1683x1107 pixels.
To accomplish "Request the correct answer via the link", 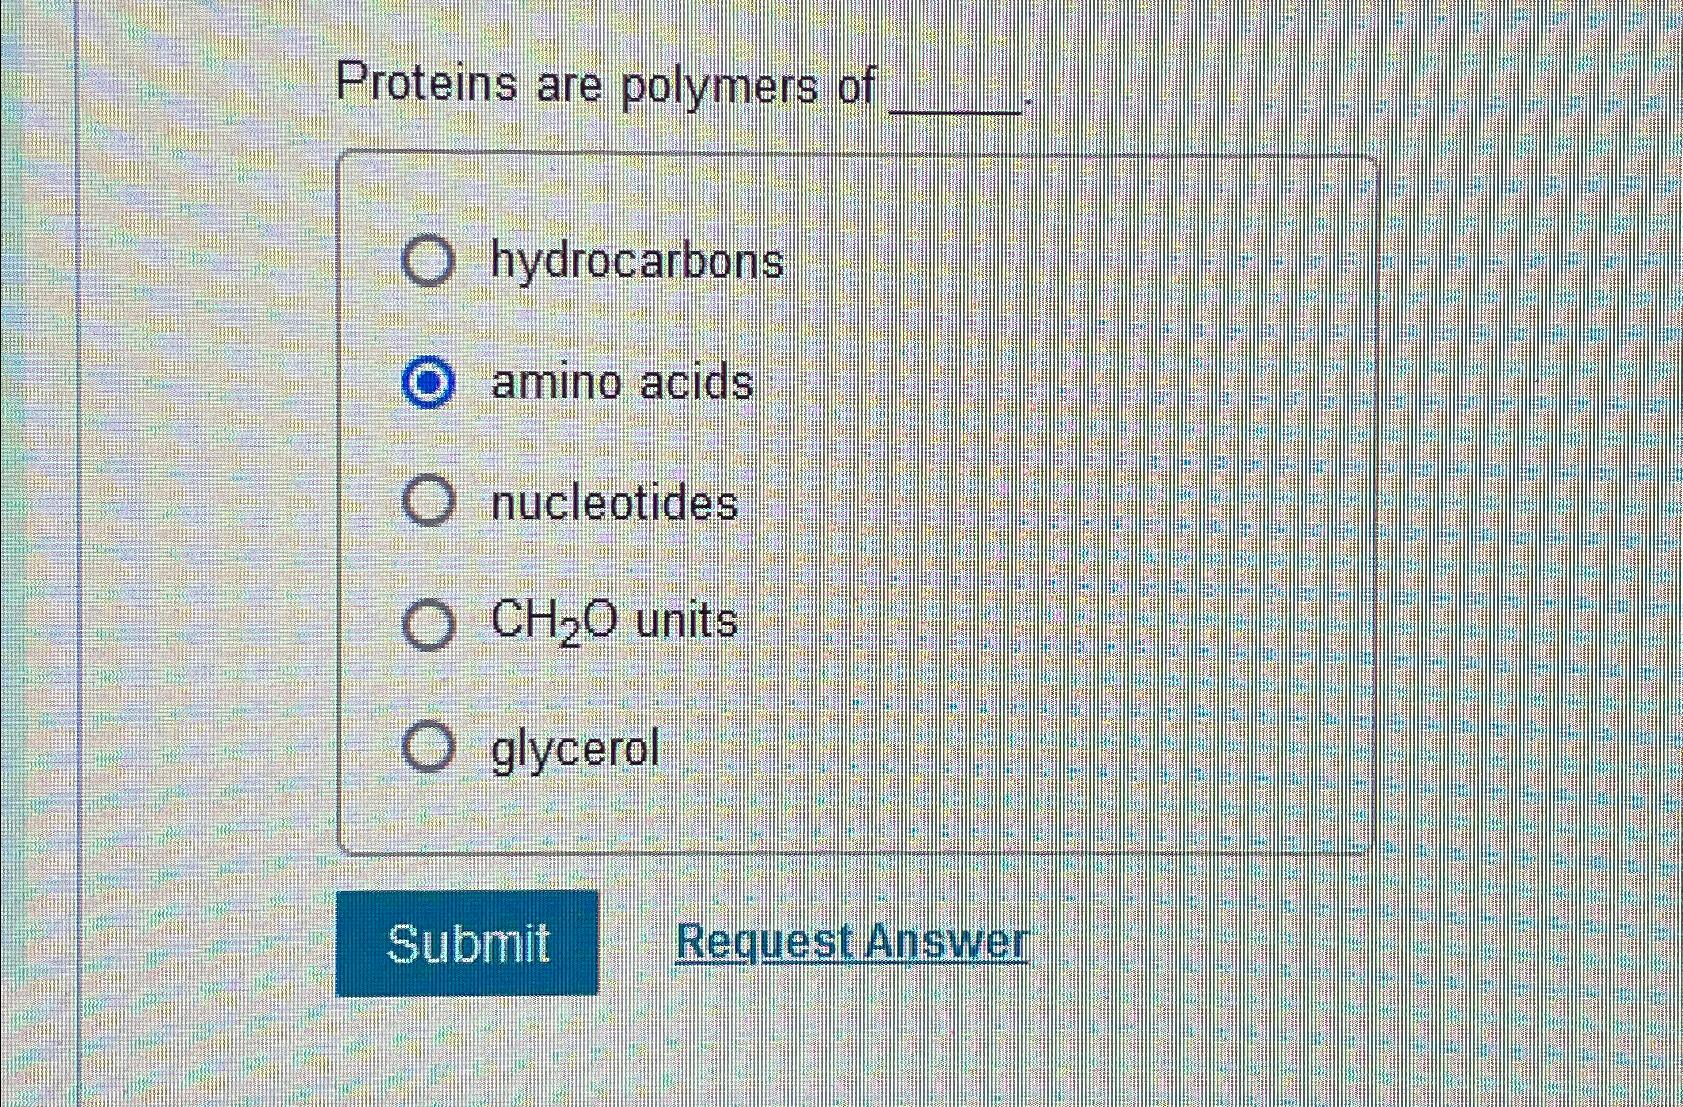I will (852, 942).
